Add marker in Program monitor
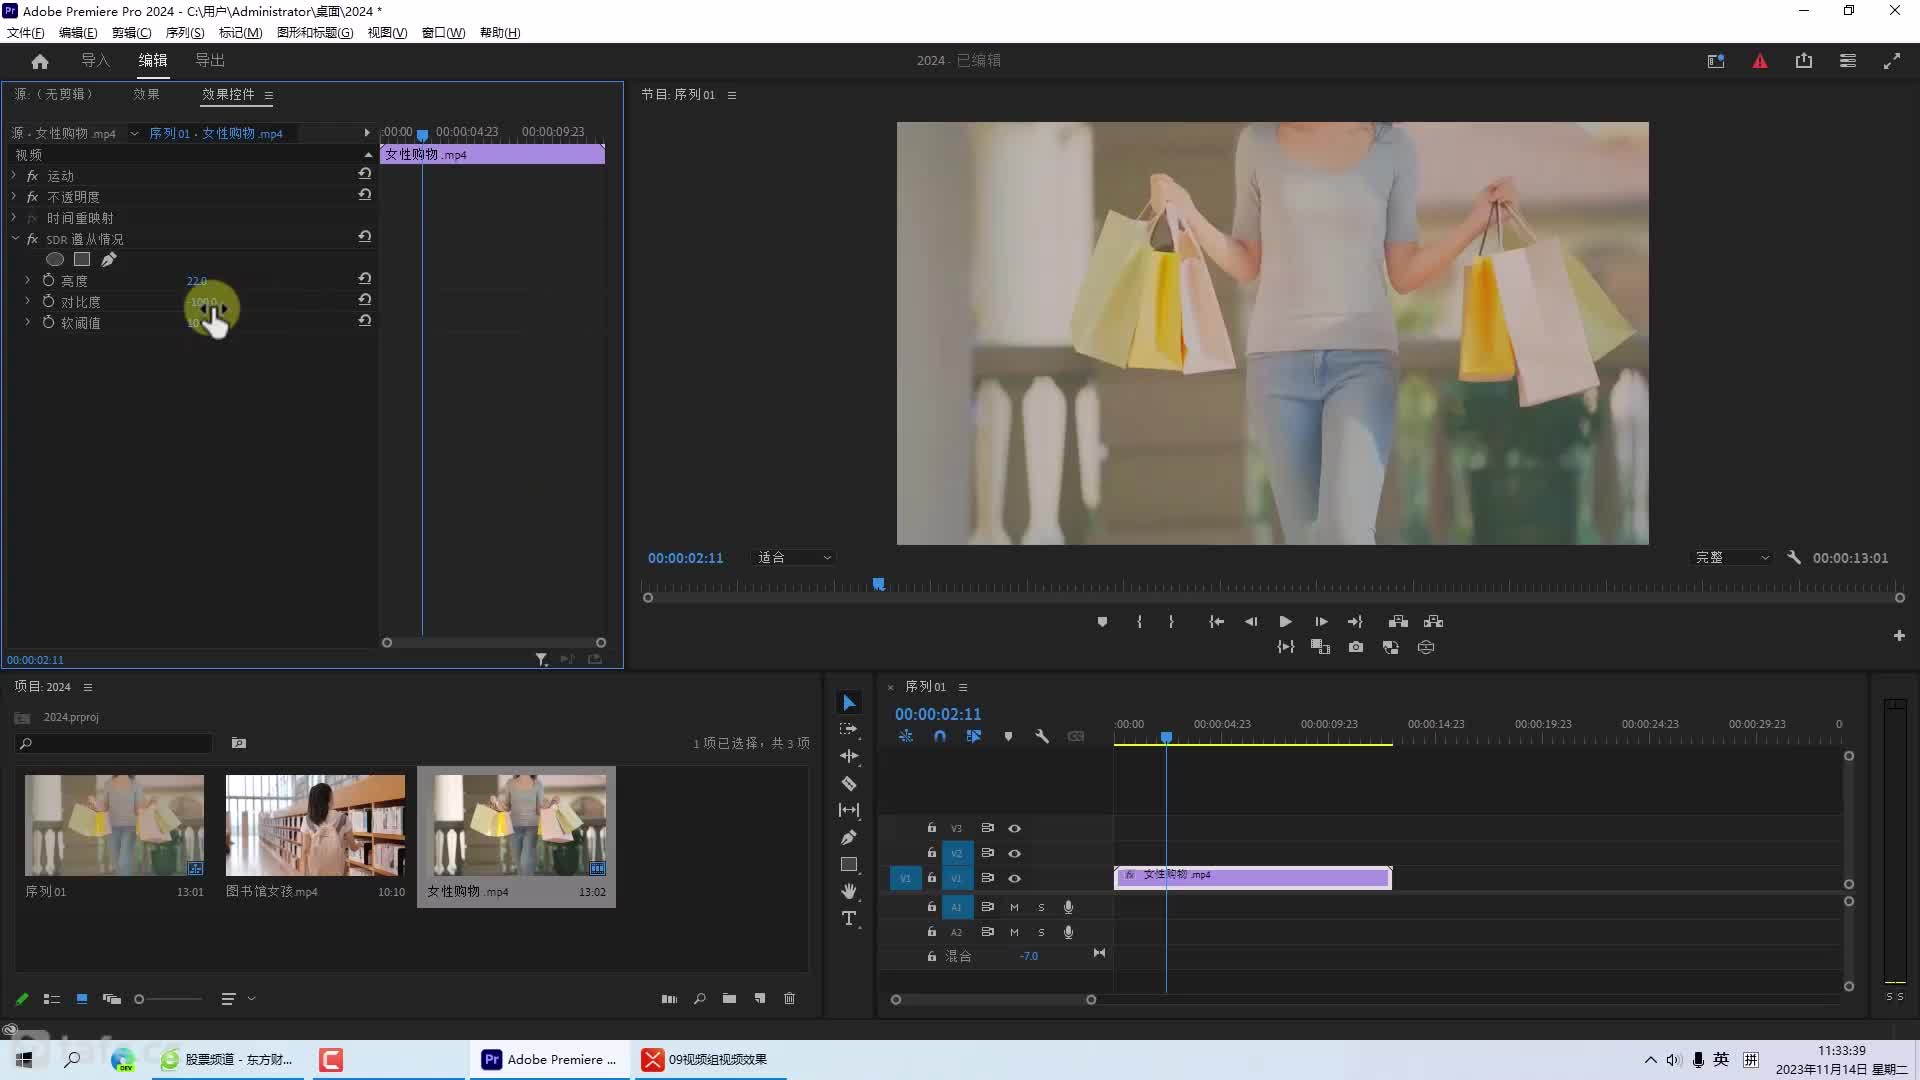 coord(1102,622)
